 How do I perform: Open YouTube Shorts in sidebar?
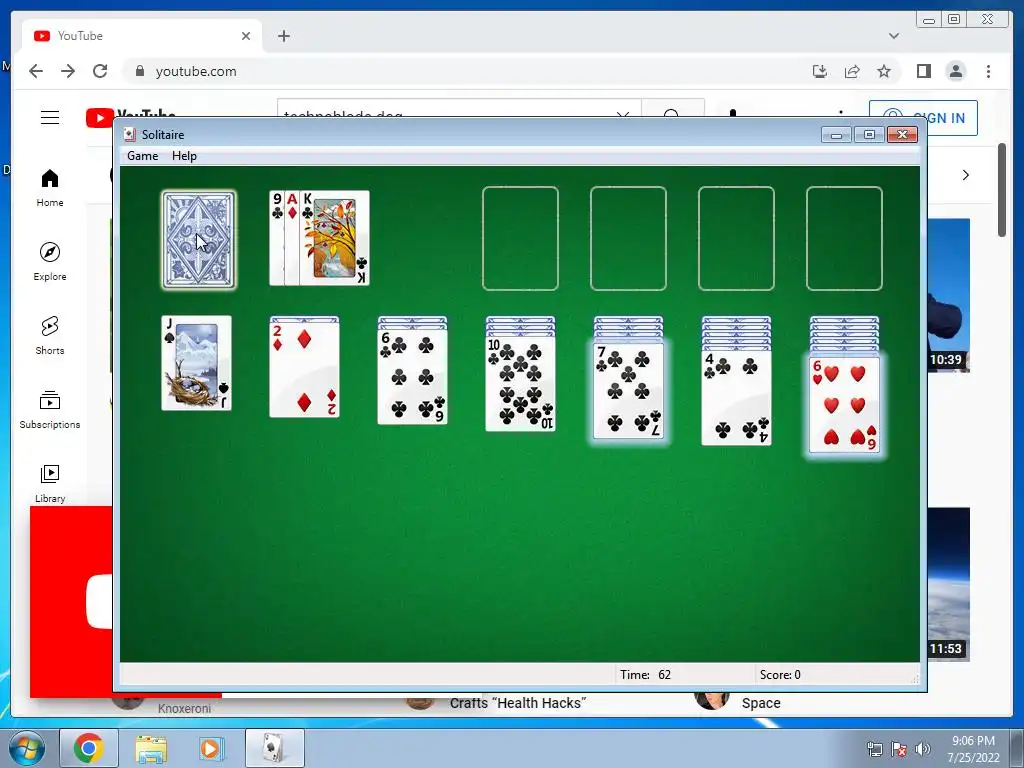click(50, 336)
